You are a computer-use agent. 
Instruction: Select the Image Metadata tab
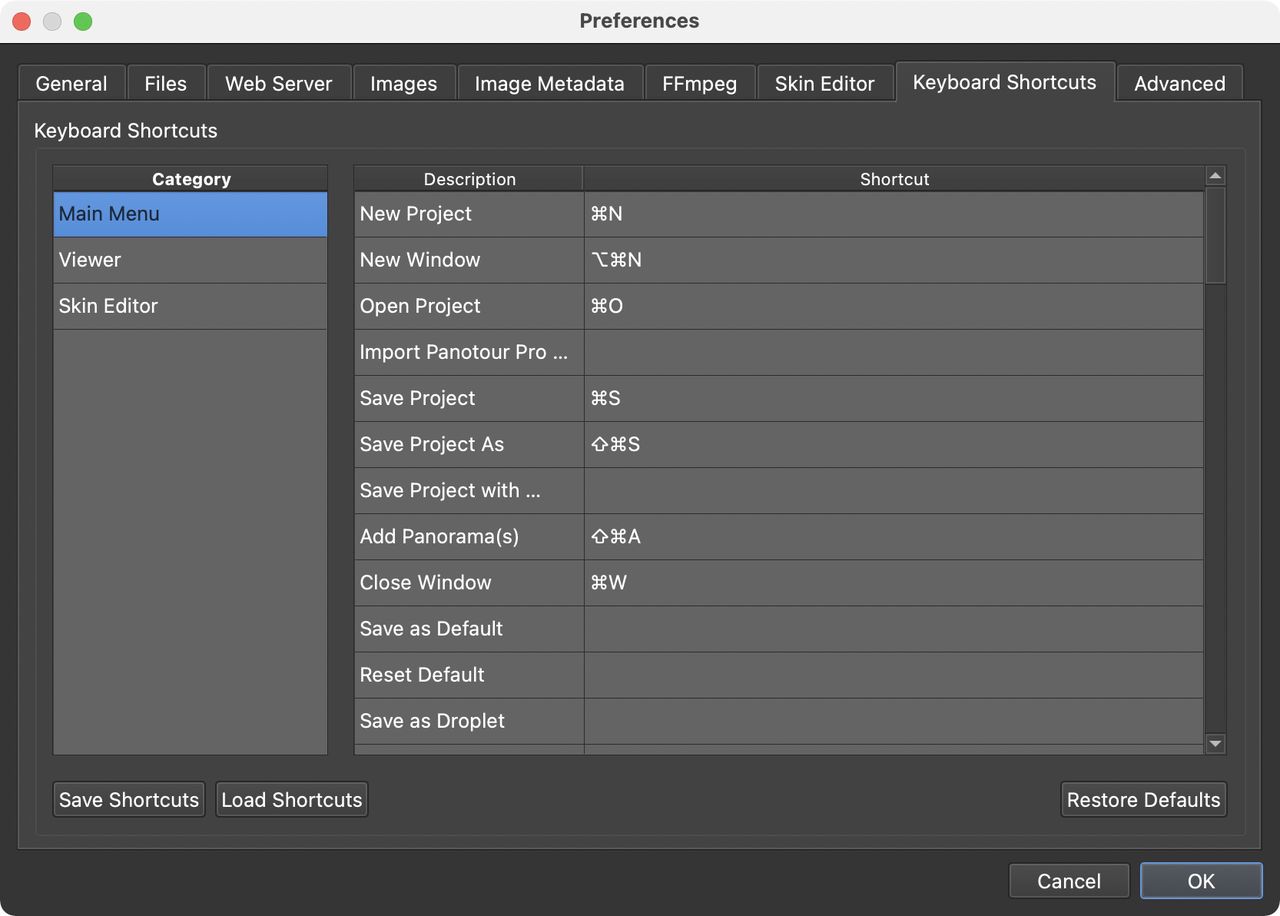[549, 83]
